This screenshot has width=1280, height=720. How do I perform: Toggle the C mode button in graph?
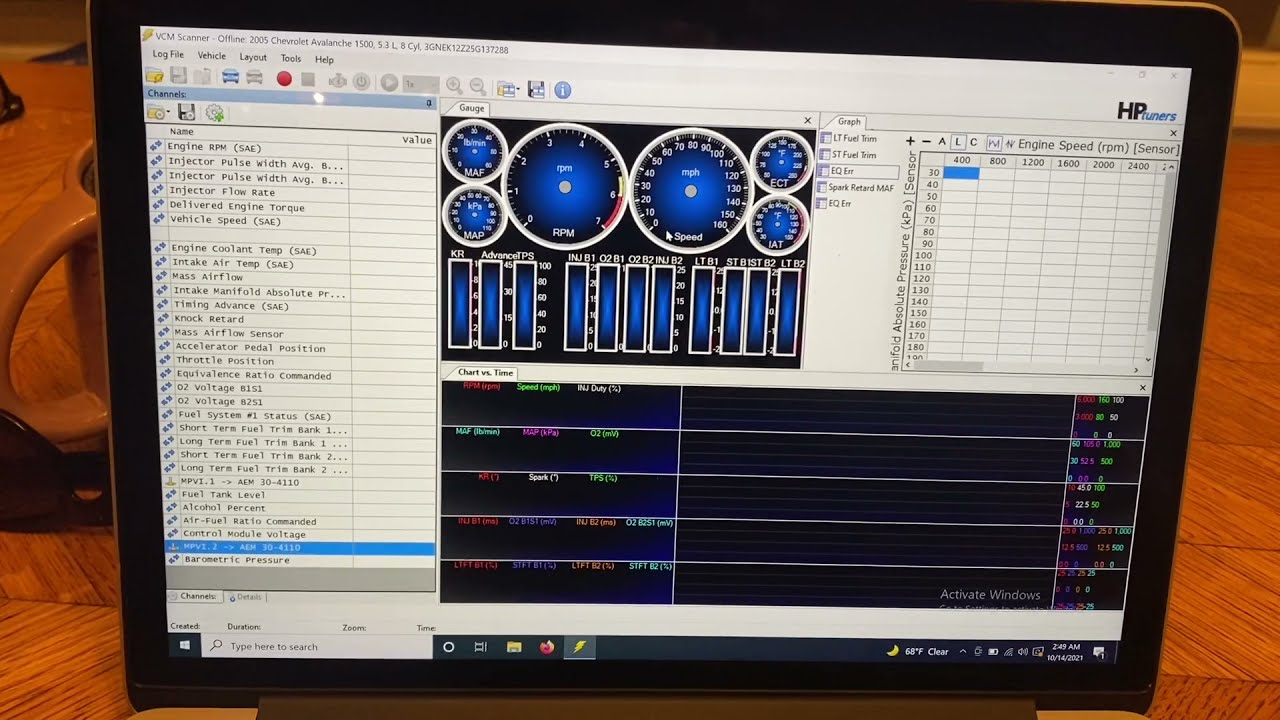(x=974, y=143)
